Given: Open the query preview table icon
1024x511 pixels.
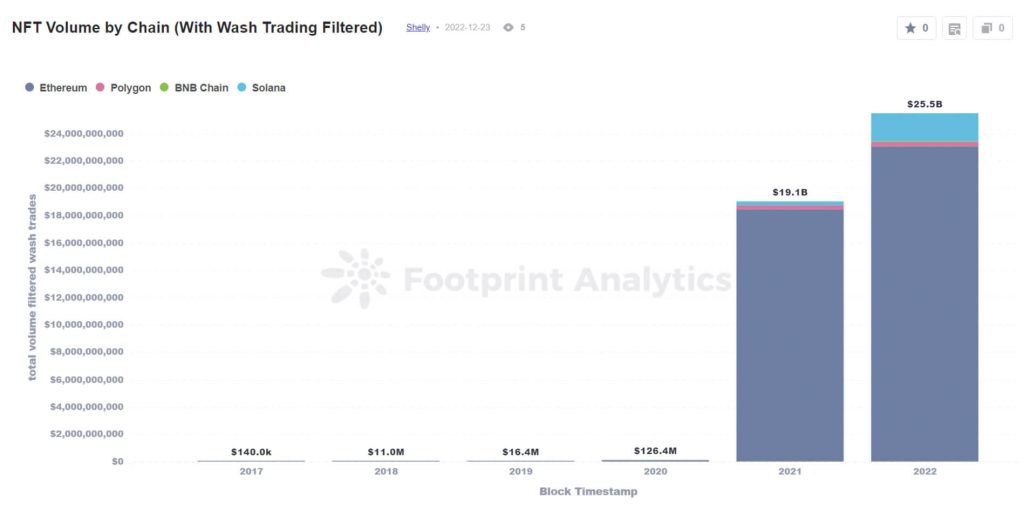Looking at the screenshot, I should click(x=954, y=28).
